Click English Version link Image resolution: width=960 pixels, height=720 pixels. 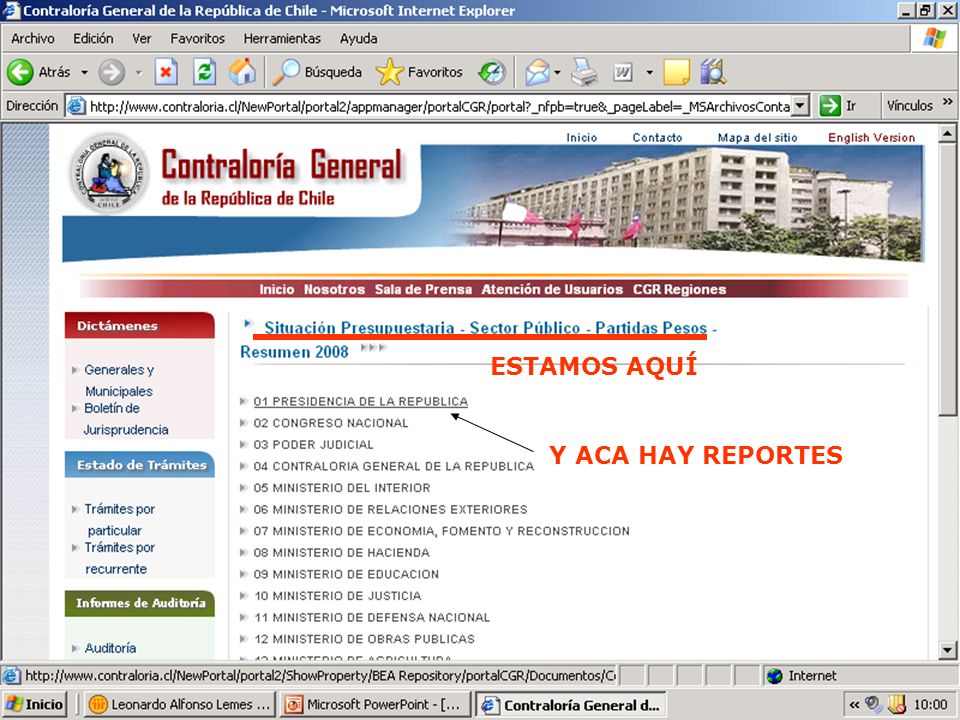pos(871,138)
